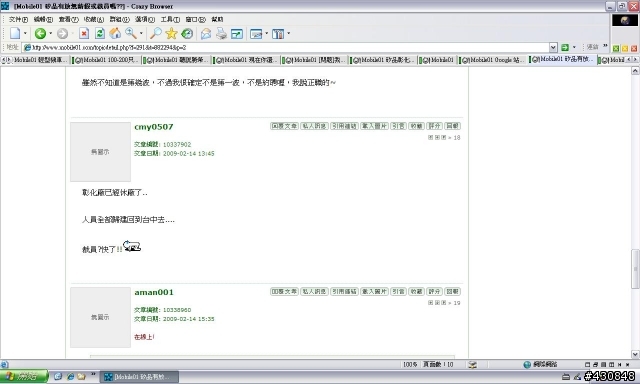Click the red close-tab square under the globe

pyautogui.click(x=634, y=48)
